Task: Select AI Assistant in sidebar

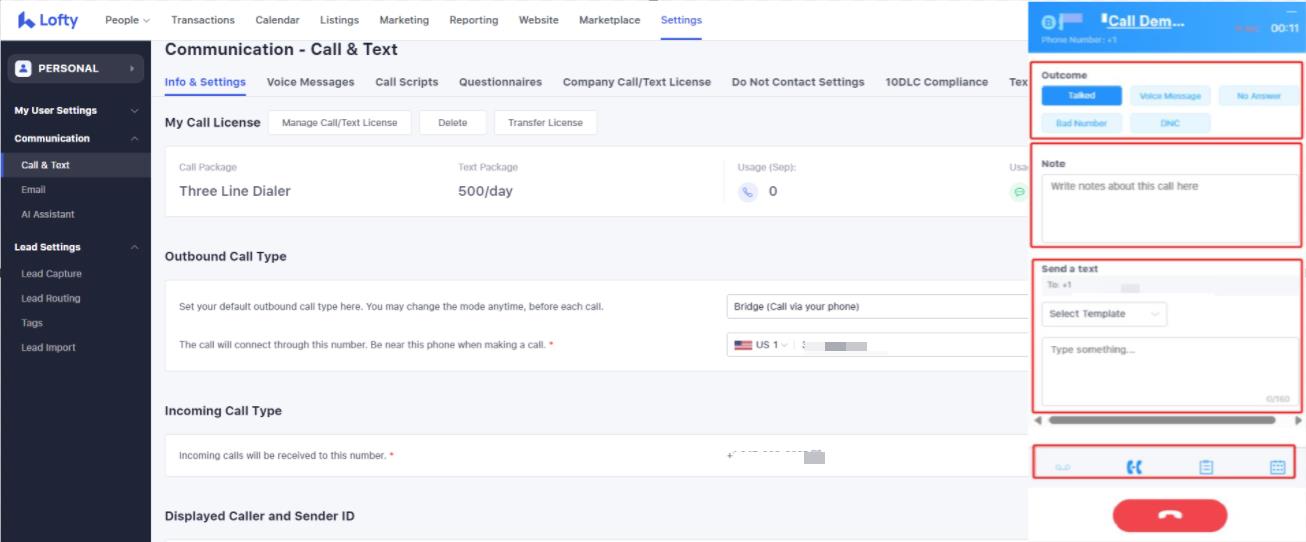Action: (x=48, y=215)
